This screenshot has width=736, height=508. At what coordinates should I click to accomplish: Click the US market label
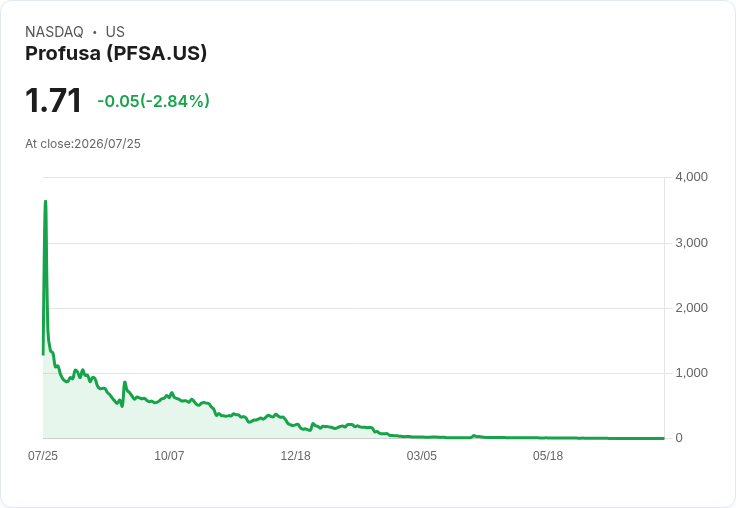click(115, 32)
